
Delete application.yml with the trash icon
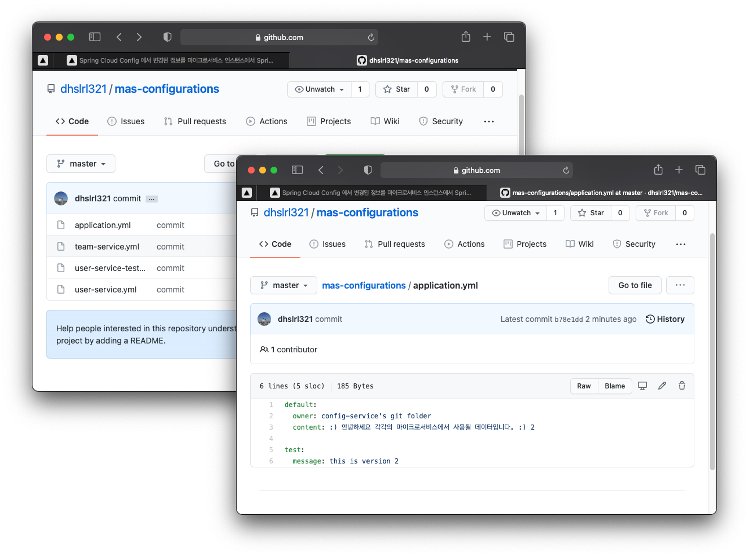[682, 386]
